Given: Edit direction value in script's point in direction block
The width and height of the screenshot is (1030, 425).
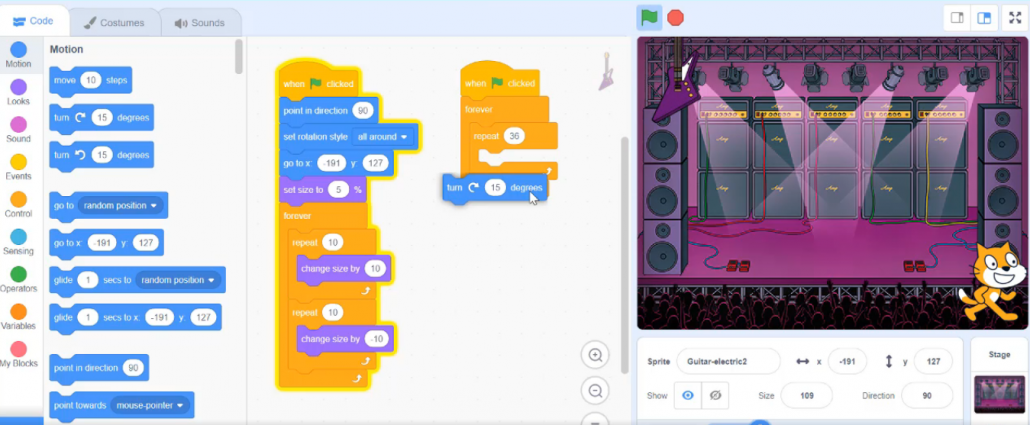Looking at the screenshot, I should click(x=363, y=110).
